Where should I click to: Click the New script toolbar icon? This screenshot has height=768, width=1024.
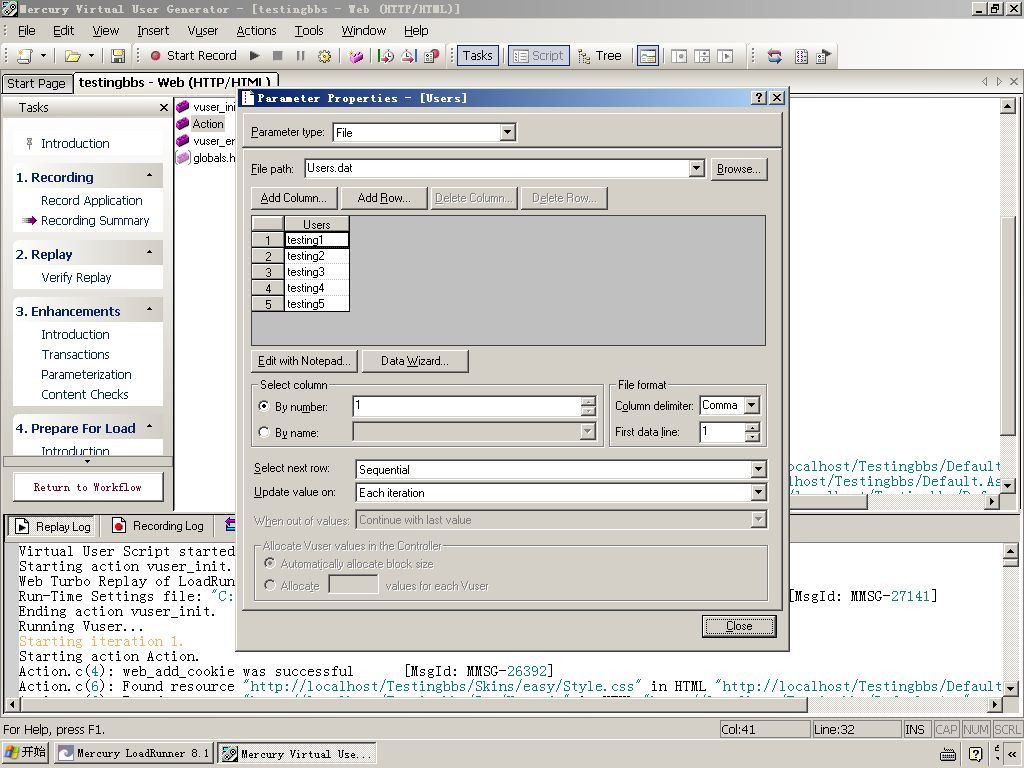coord(25,56)
